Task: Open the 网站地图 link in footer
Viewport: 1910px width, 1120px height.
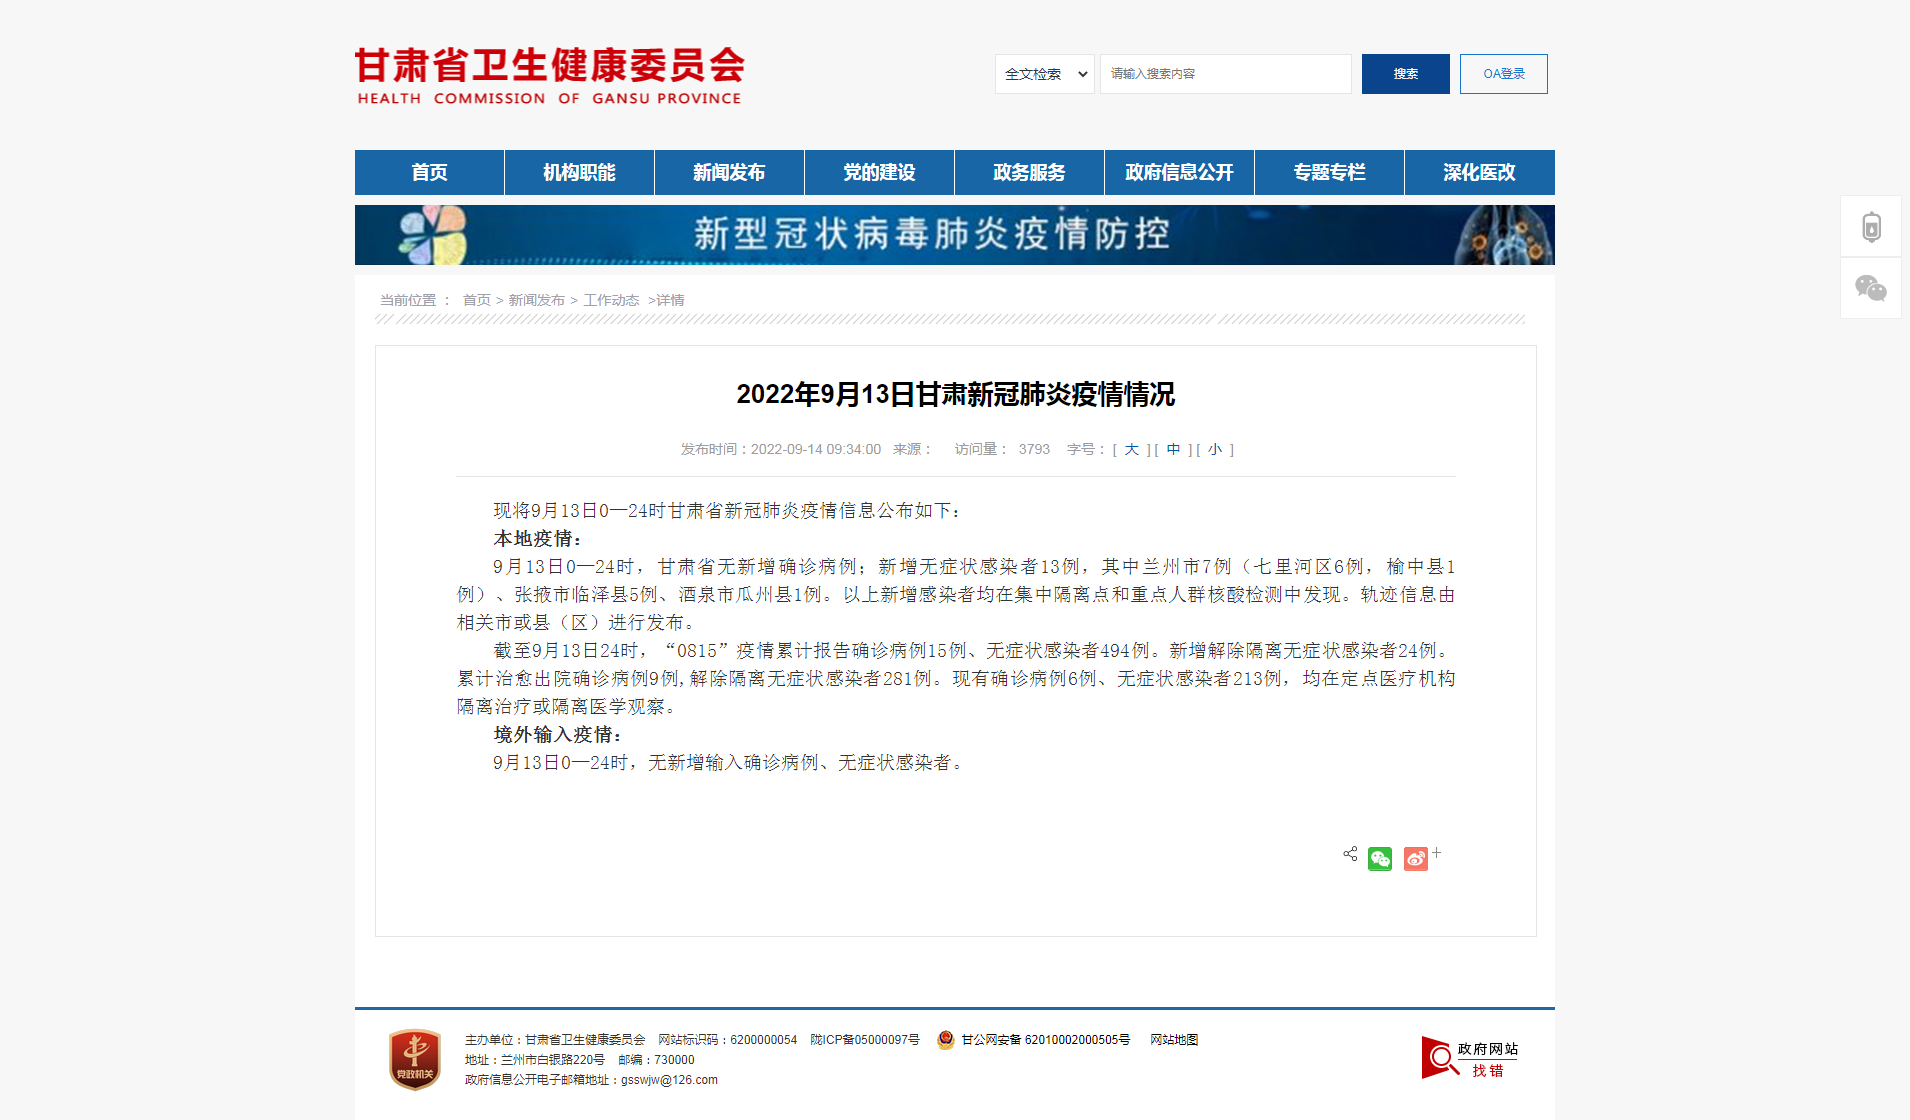Action: tap(1174, 1040)
